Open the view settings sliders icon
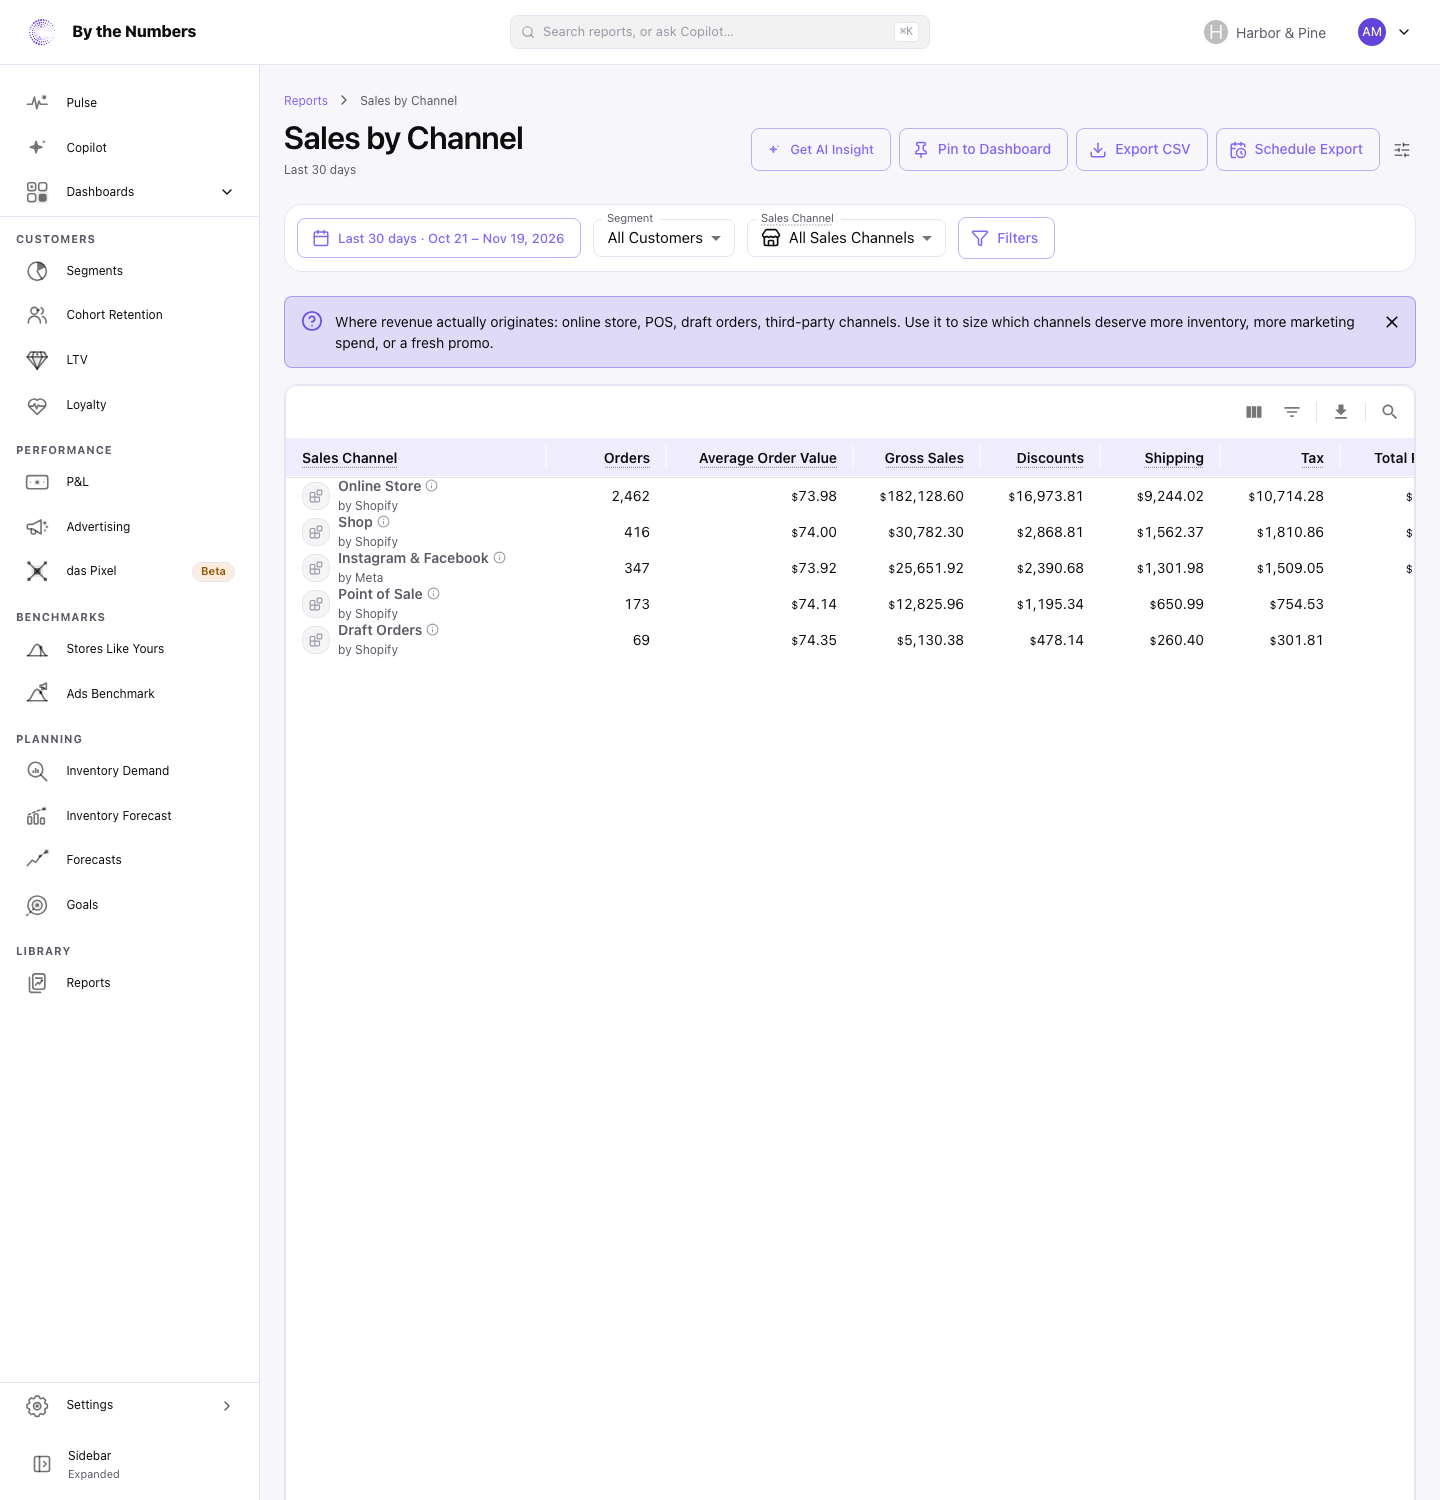Screen dimensions: 1440x1500 coord(1402,150)
